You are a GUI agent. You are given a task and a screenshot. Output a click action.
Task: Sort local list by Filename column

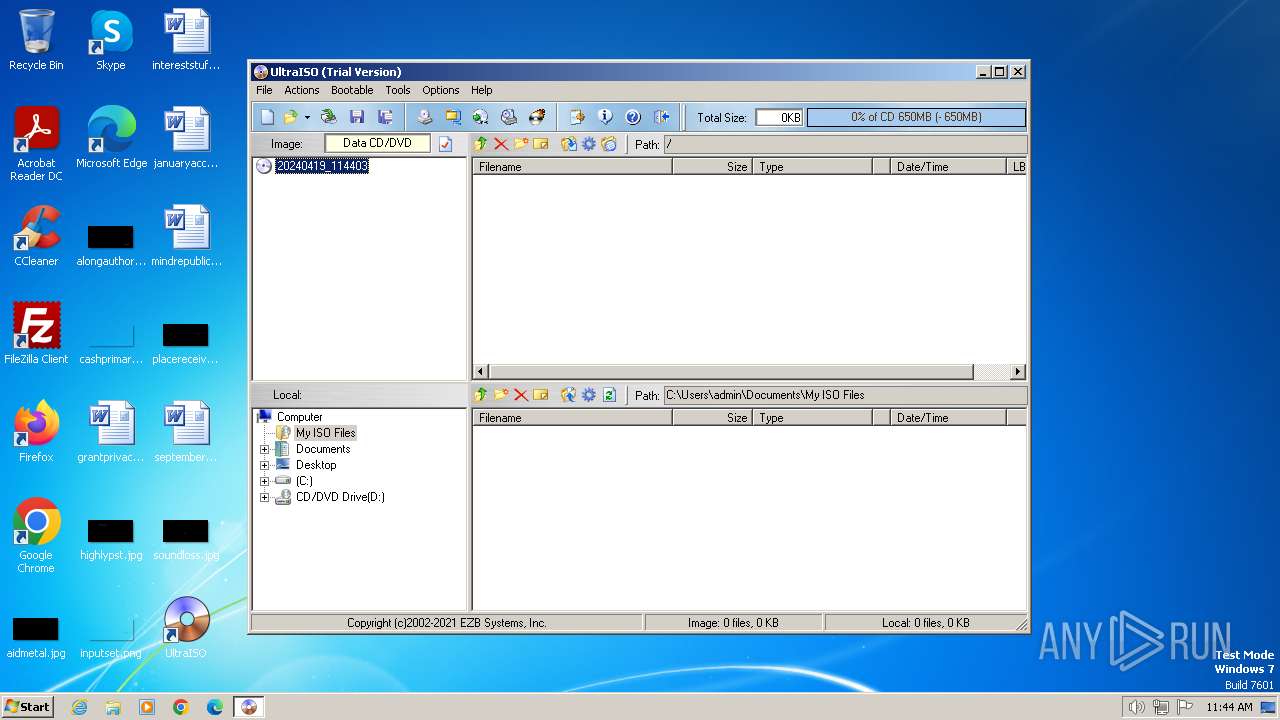572,418
